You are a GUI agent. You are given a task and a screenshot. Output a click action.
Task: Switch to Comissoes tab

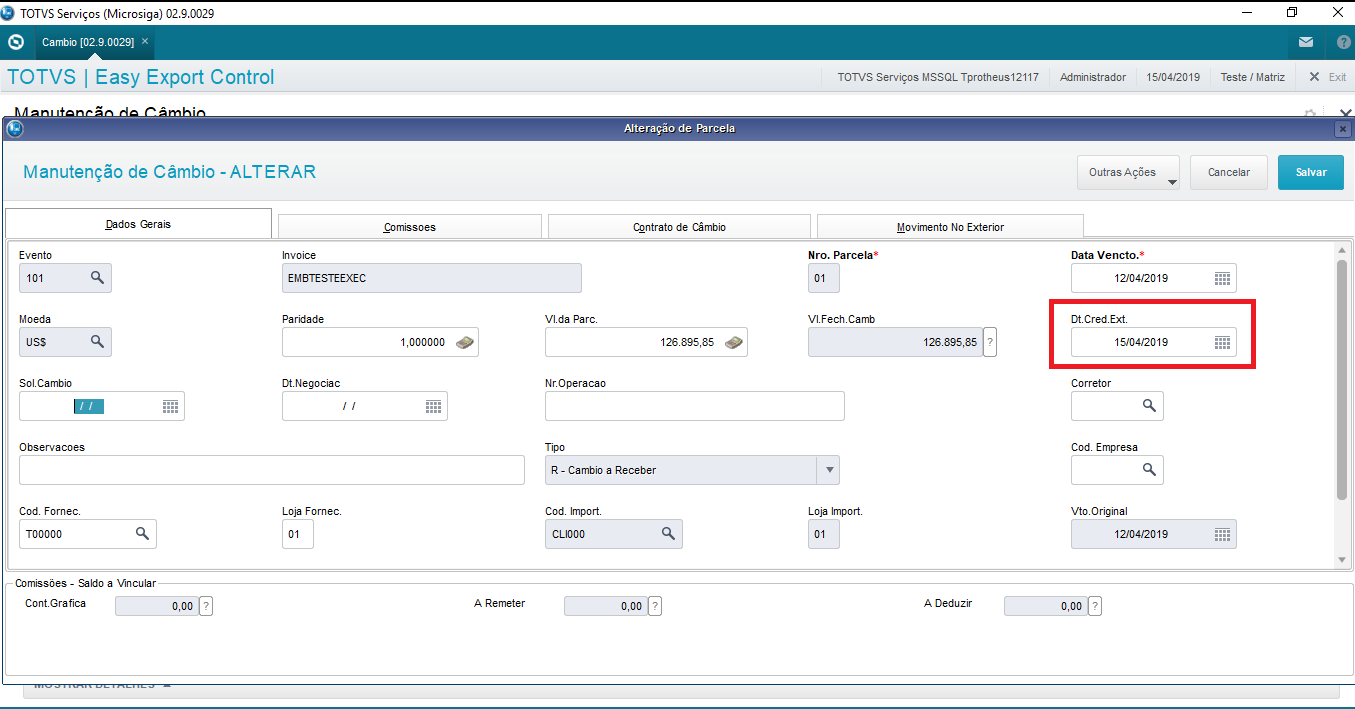pyautogui.click(x=410, y=227)
